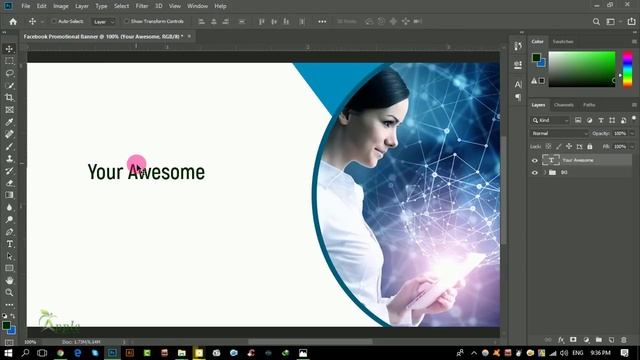The height and width of the screenshot is (360, 640).
Task: Open the Paragraph panel icon
Action: [518, 97]
